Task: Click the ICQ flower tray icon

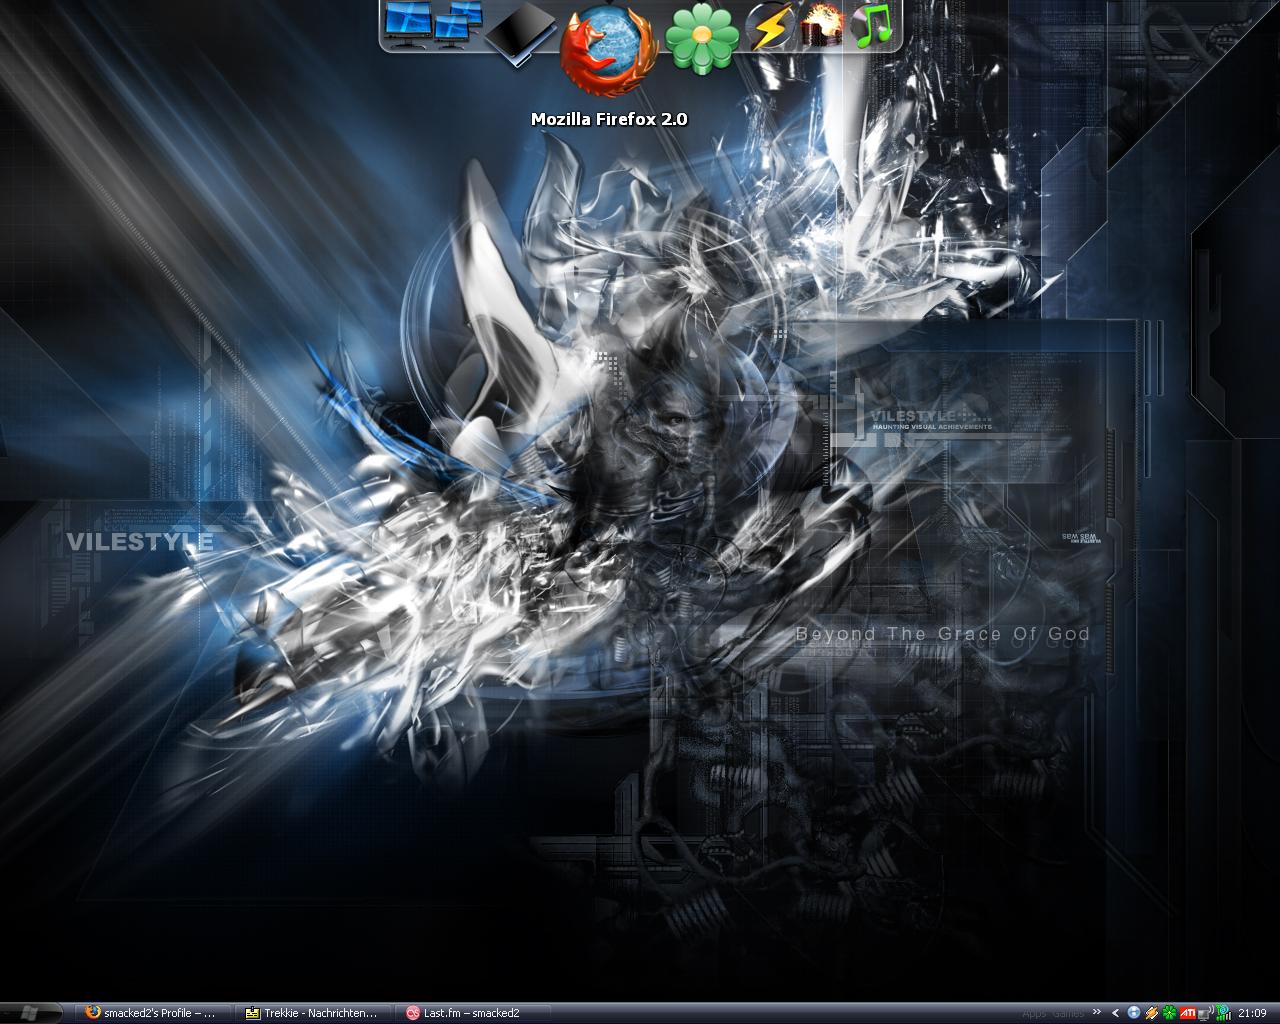Action: click(1169, 1013)
